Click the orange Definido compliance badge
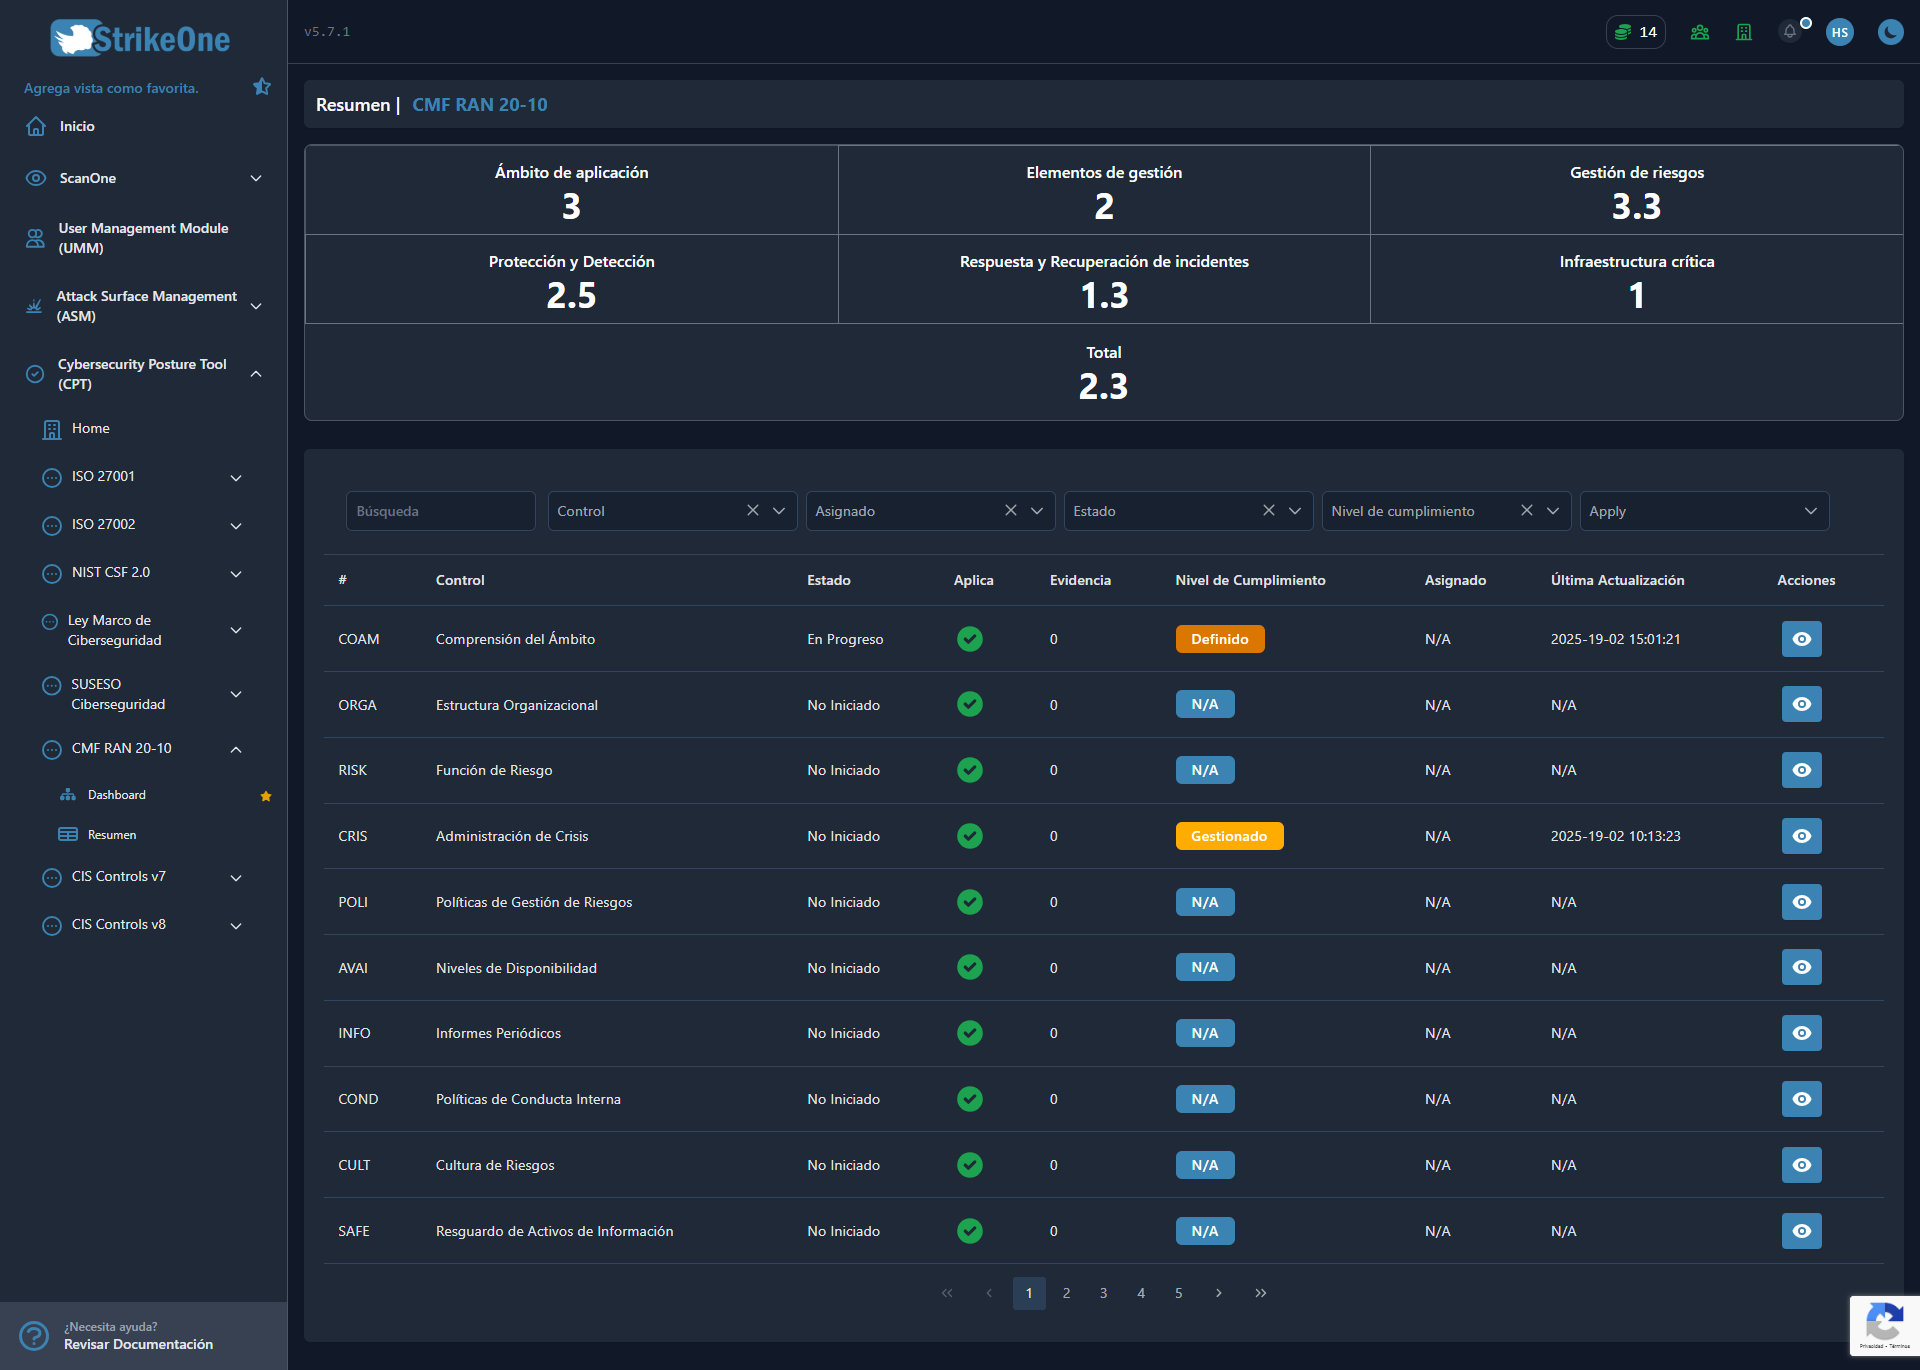 tap(1220, 639)
